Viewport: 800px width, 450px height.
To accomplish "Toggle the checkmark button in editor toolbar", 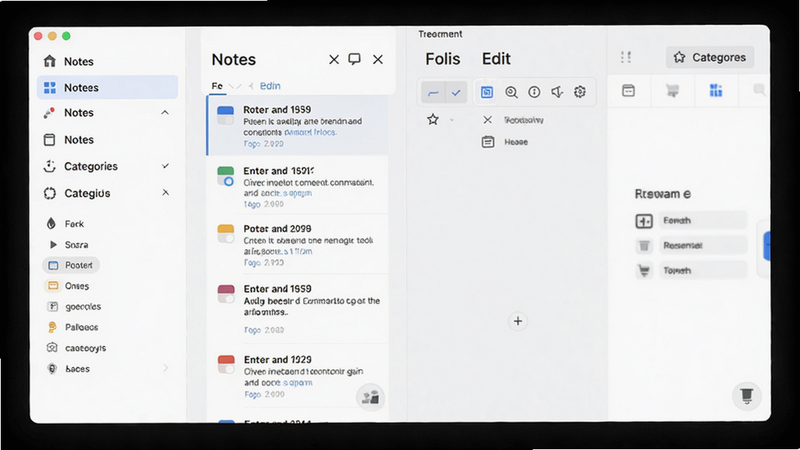I will (456, 92).
